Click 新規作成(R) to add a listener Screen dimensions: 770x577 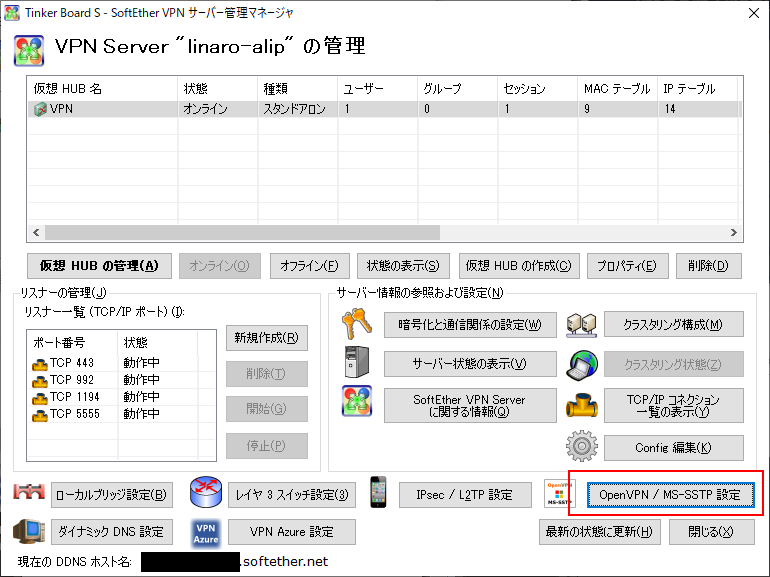click(267, 338)
